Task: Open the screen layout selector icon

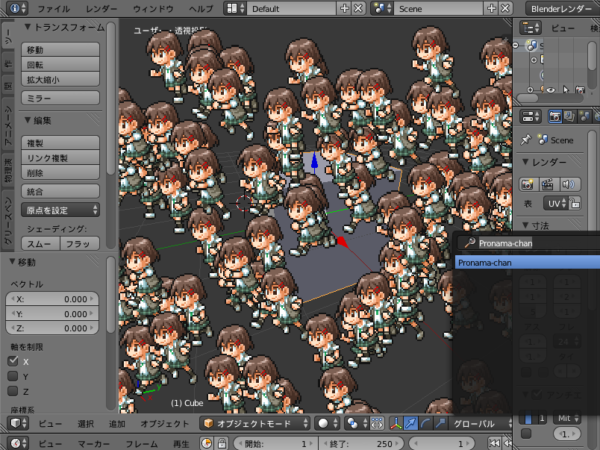Action: coord(235,8)
